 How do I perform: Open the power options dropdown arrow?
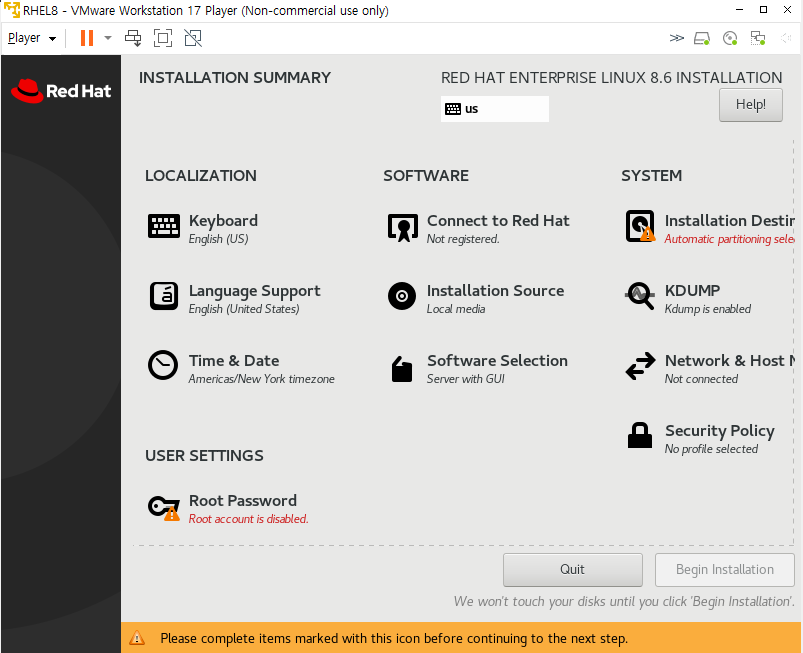108,38
